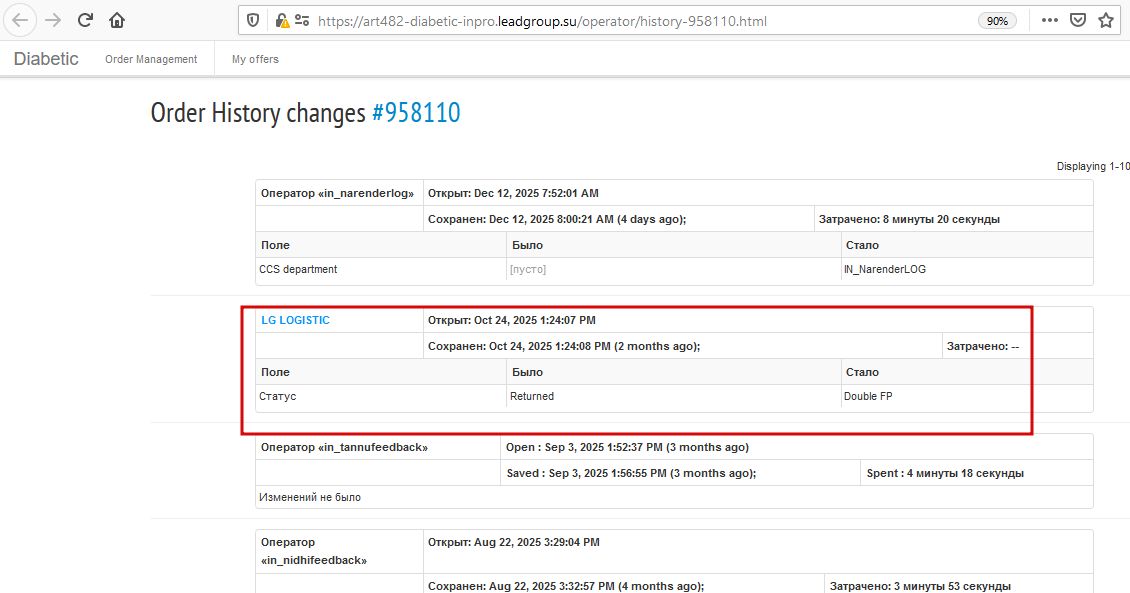Open site permissions icon in address bar
The image size is (1130, 593).
click(x=302, y=21)
